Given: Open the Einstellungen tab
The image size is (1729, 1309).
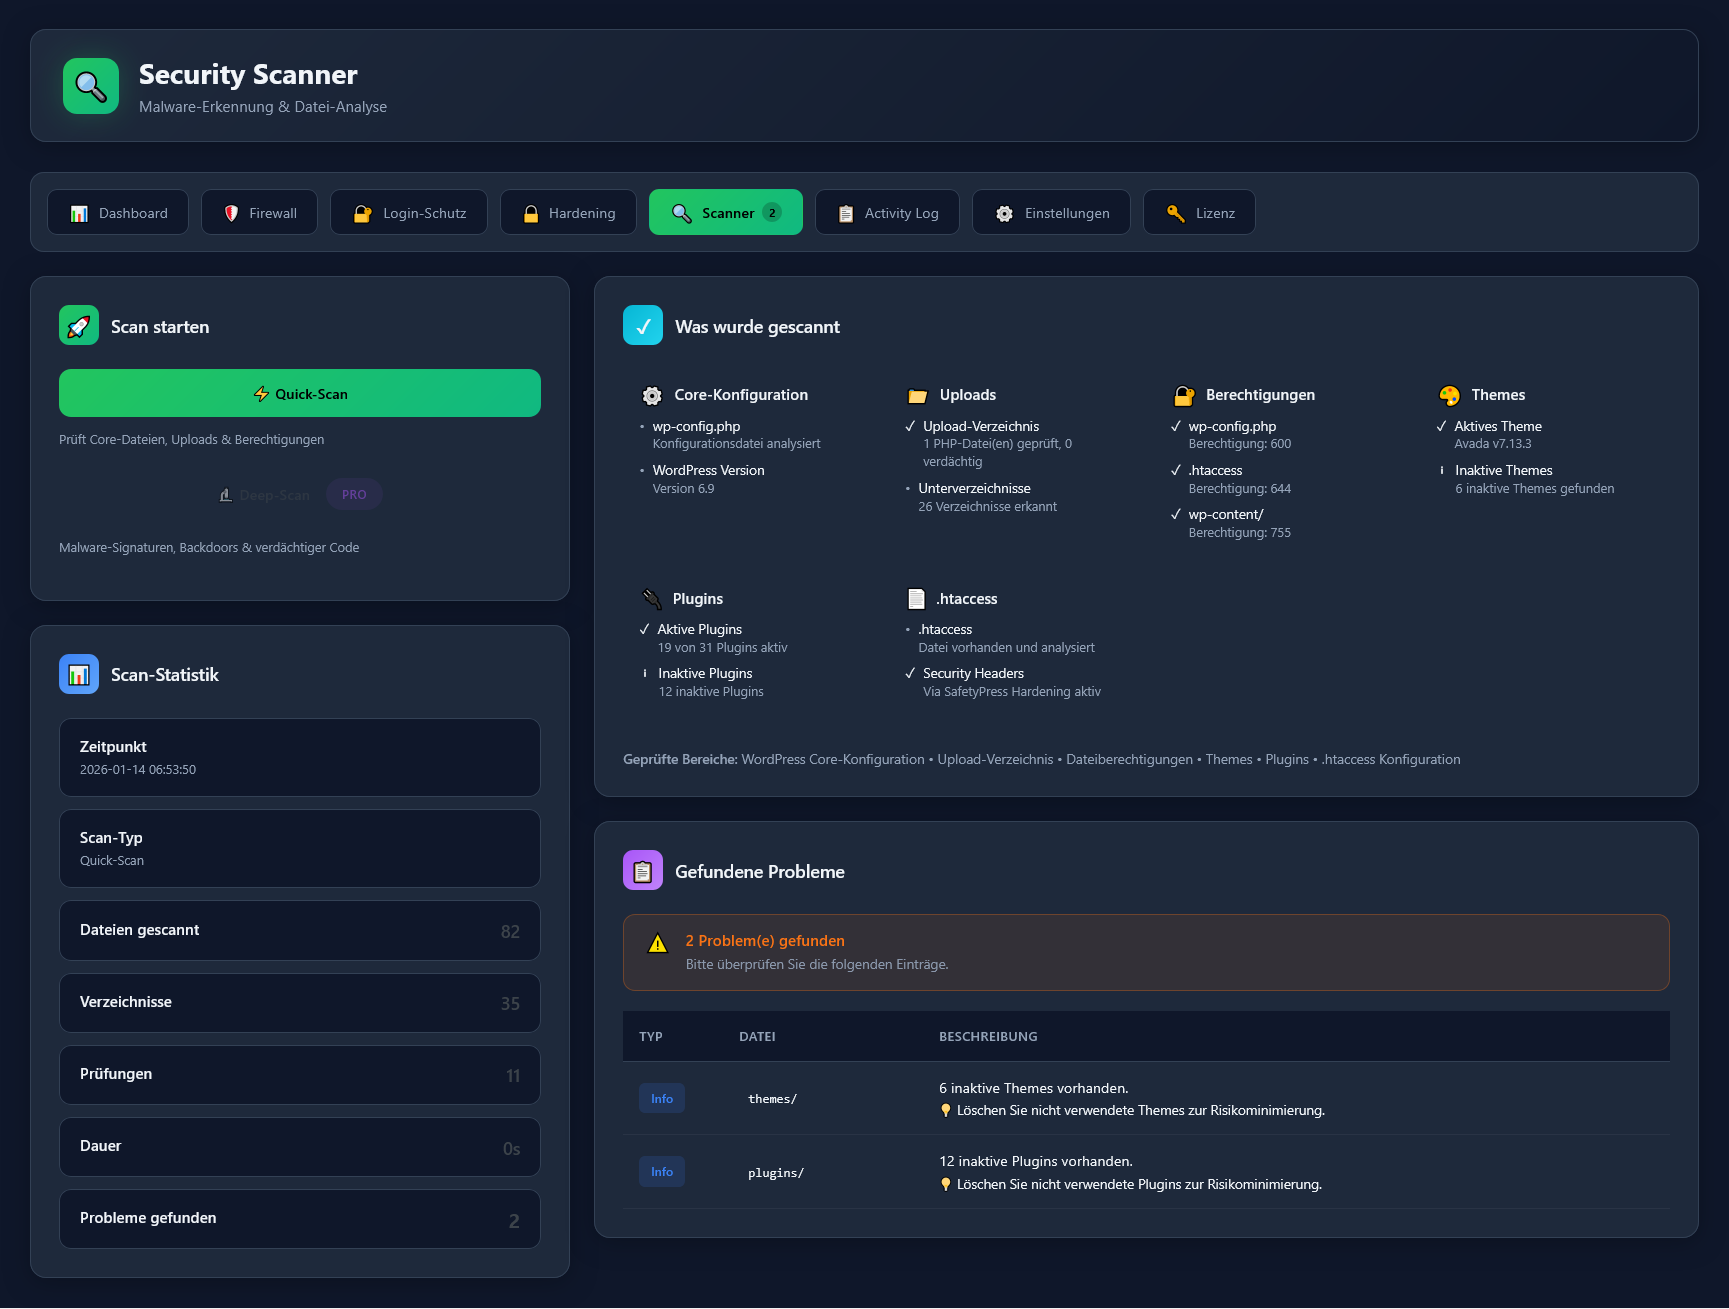Looking at the screenshot, I should 1050,212.
